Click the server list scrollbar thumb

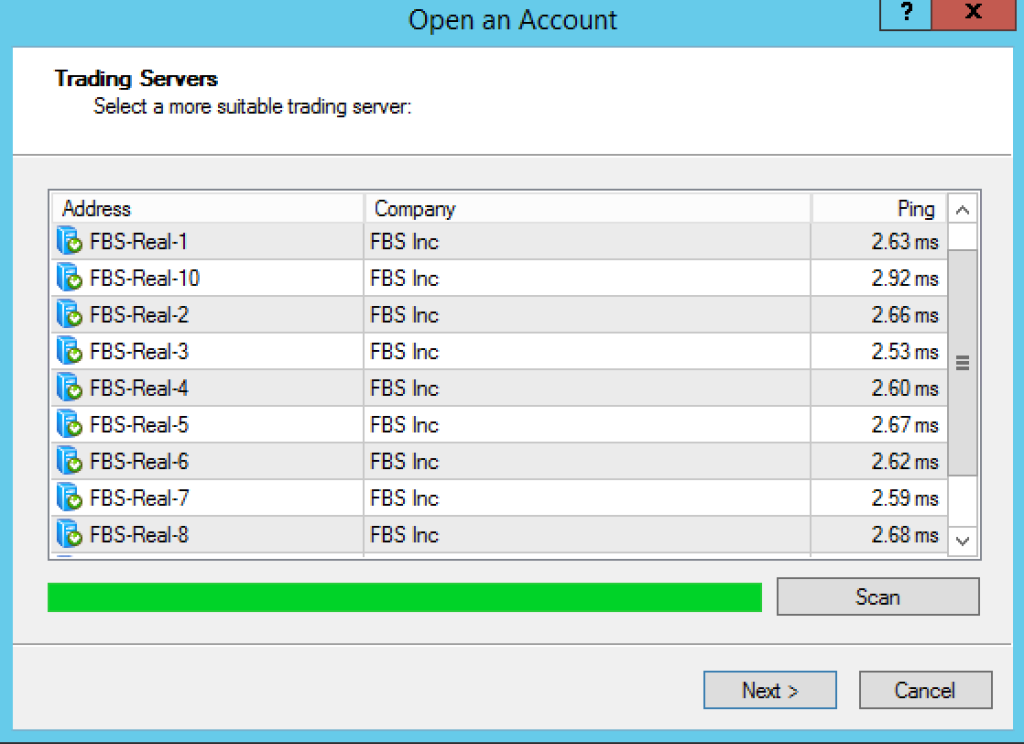962,362
